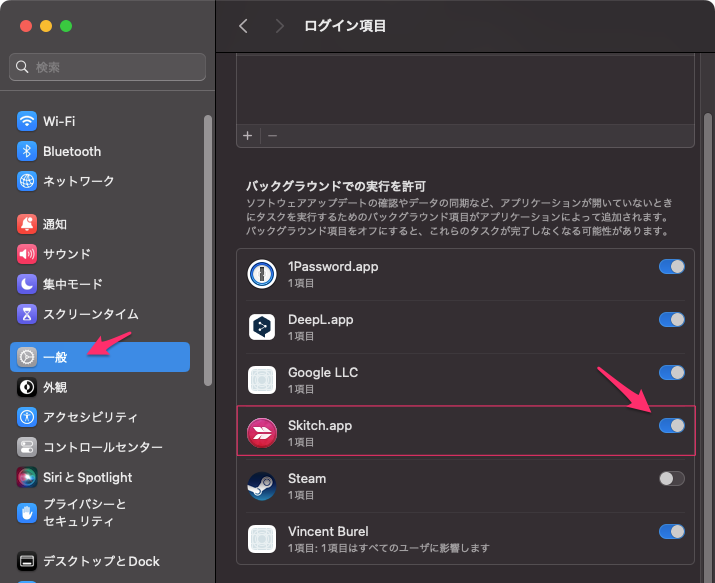Image resolution: width=715 pixels, height=583 pixels.
Task: Click the Wi-Fi icon in sidebar
Action: [x=27, y=121]
